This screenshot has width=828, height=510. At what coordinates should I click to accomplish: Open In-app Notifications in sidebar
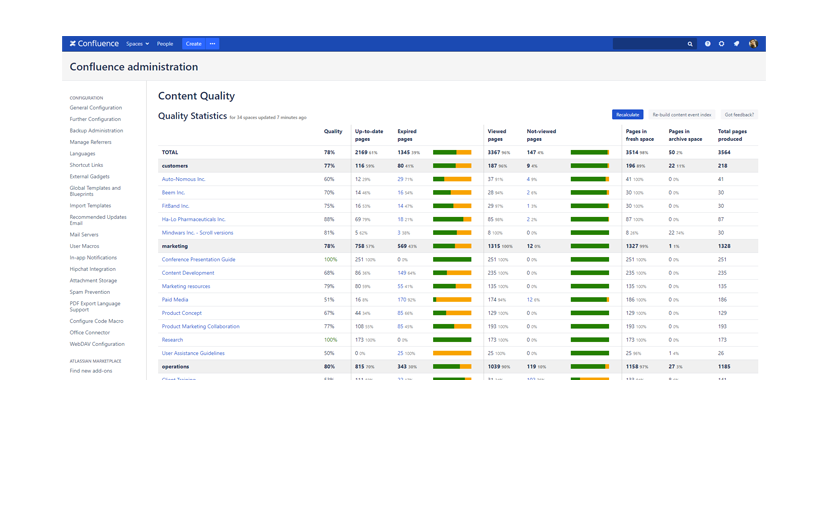coord(93,258)
